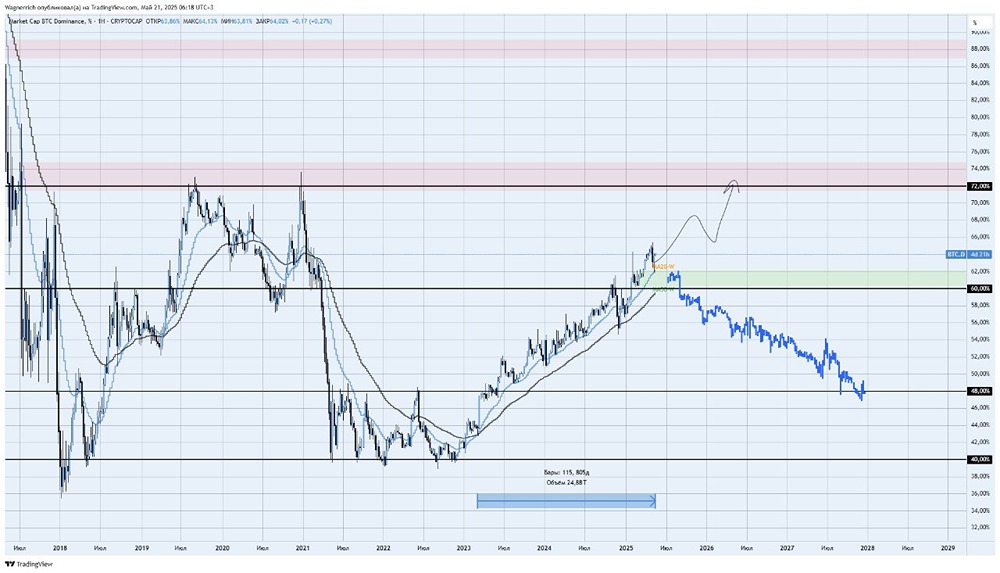
Task: Click the 2026 year label on time axis
Action: (706, 548)
